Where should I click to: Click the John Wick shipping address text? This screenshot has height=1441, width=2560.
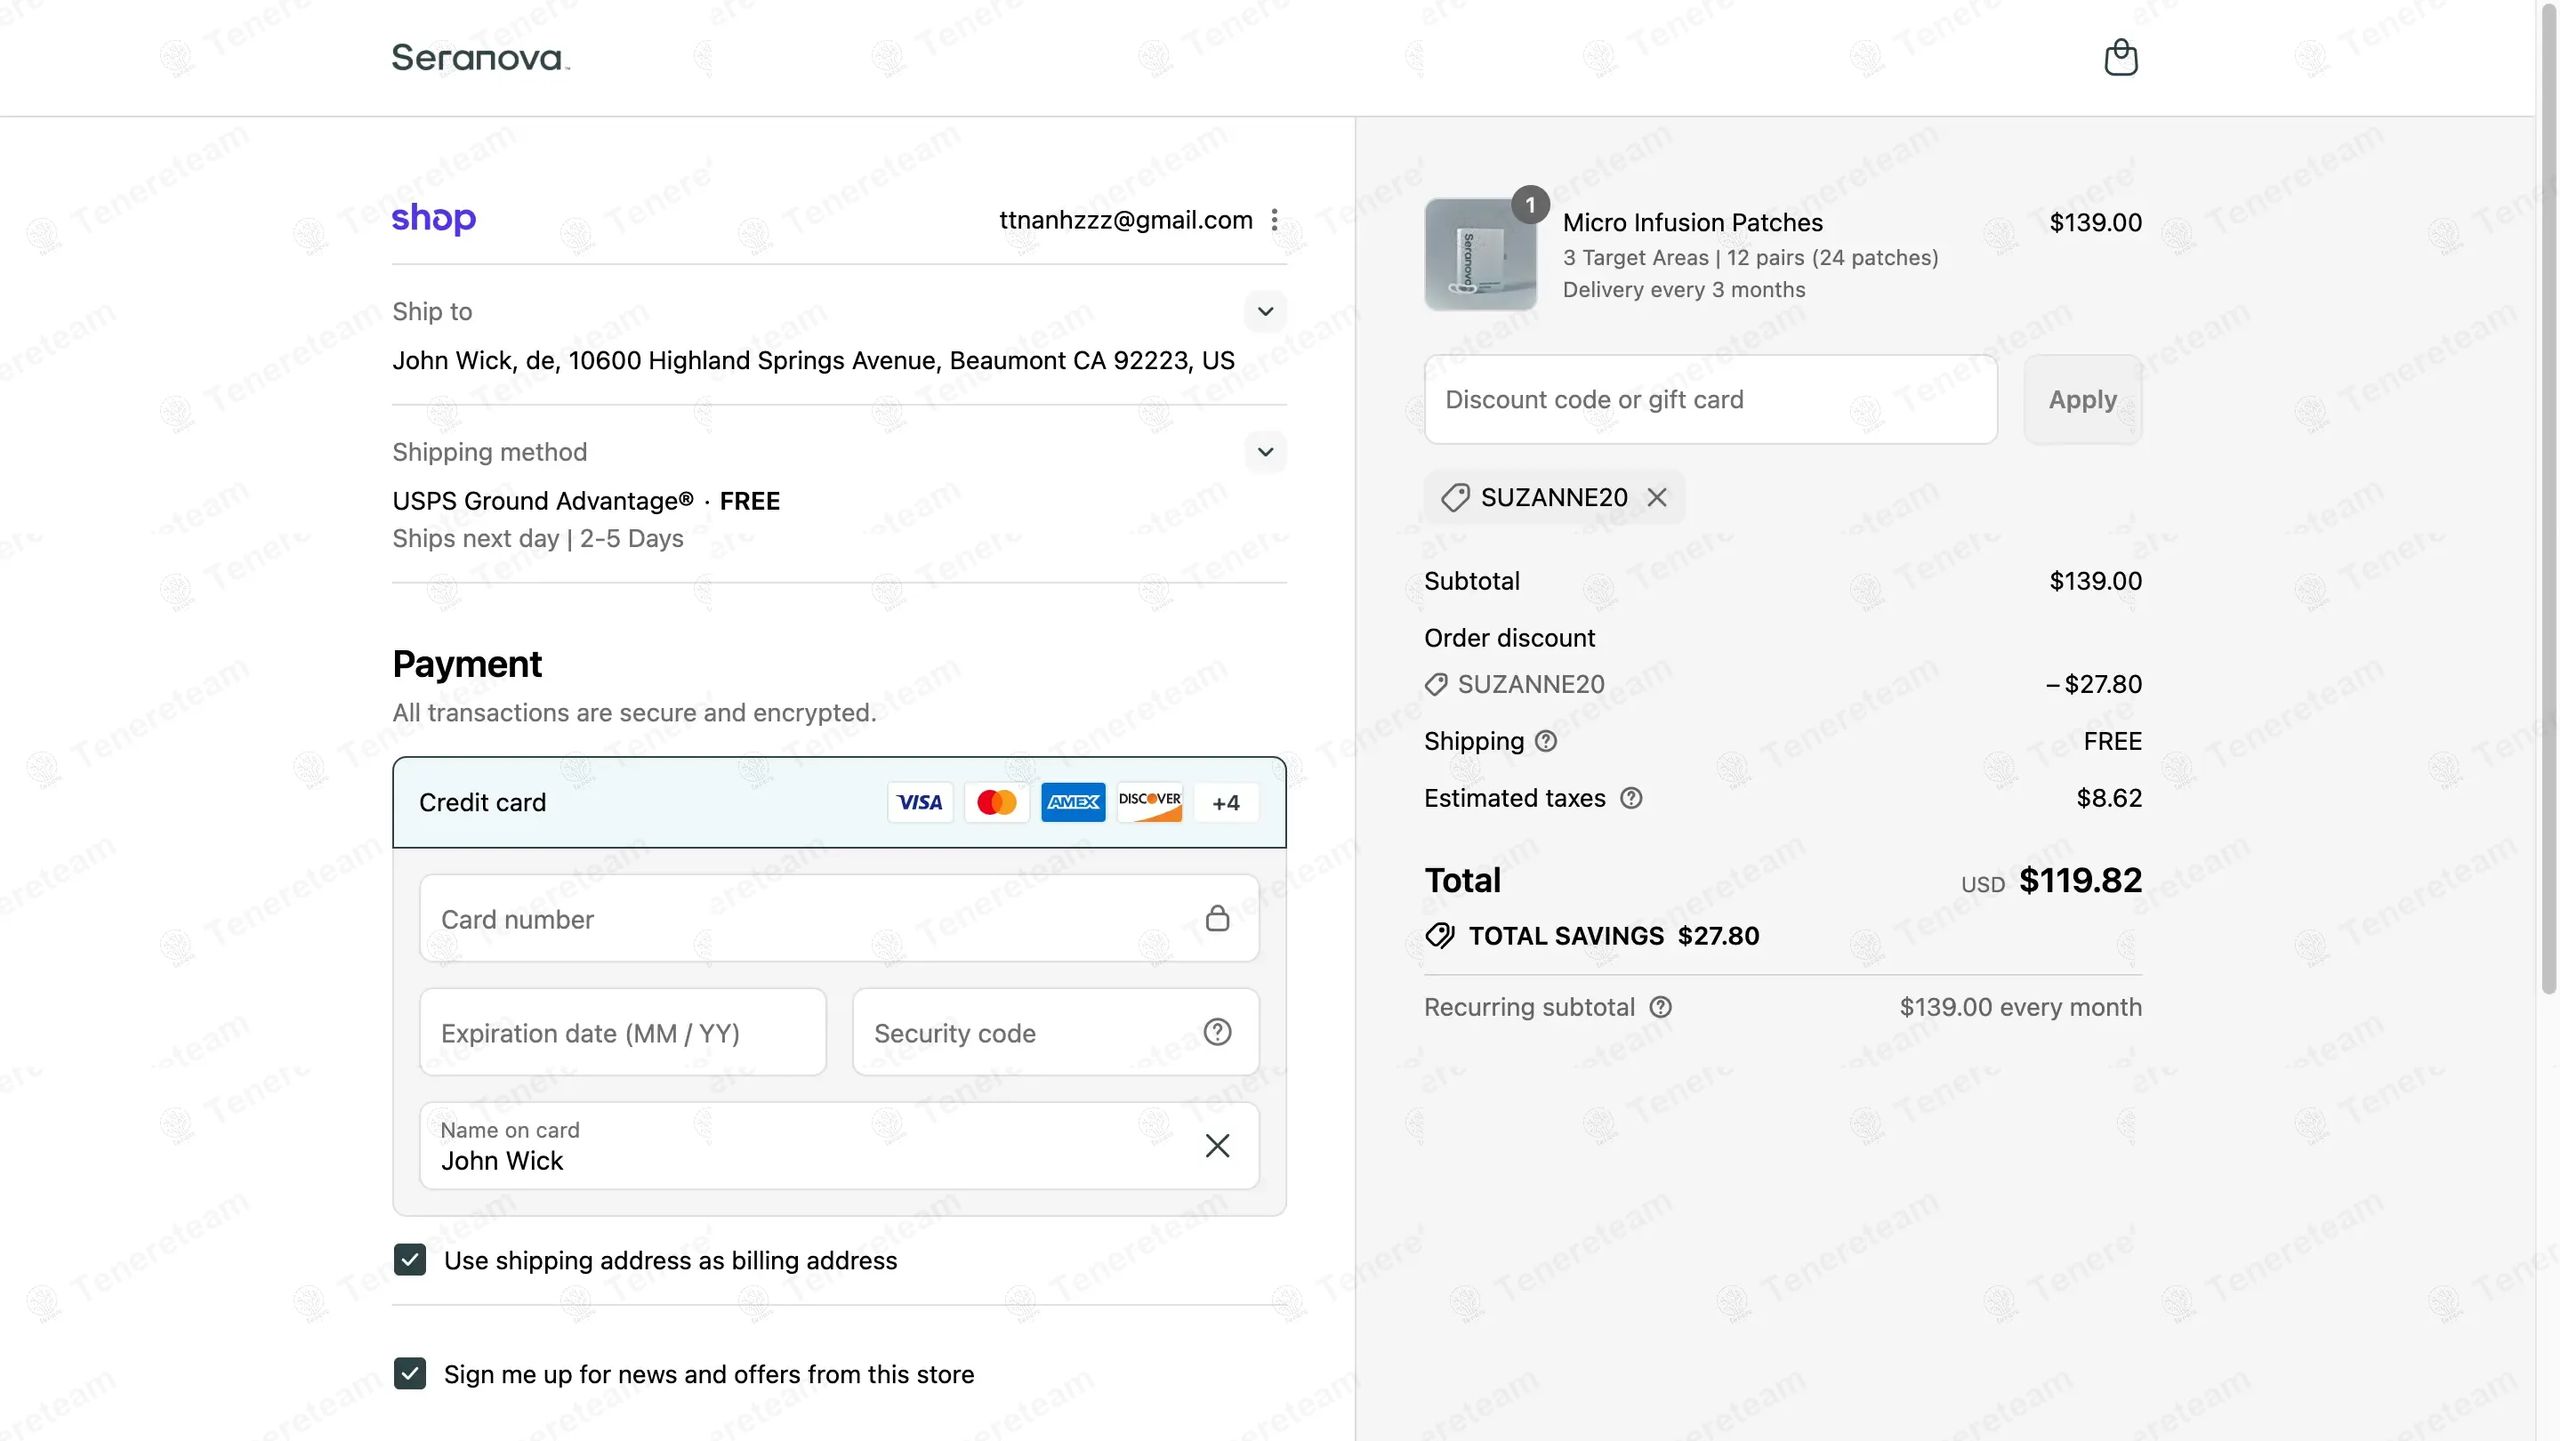coord(813,360)
